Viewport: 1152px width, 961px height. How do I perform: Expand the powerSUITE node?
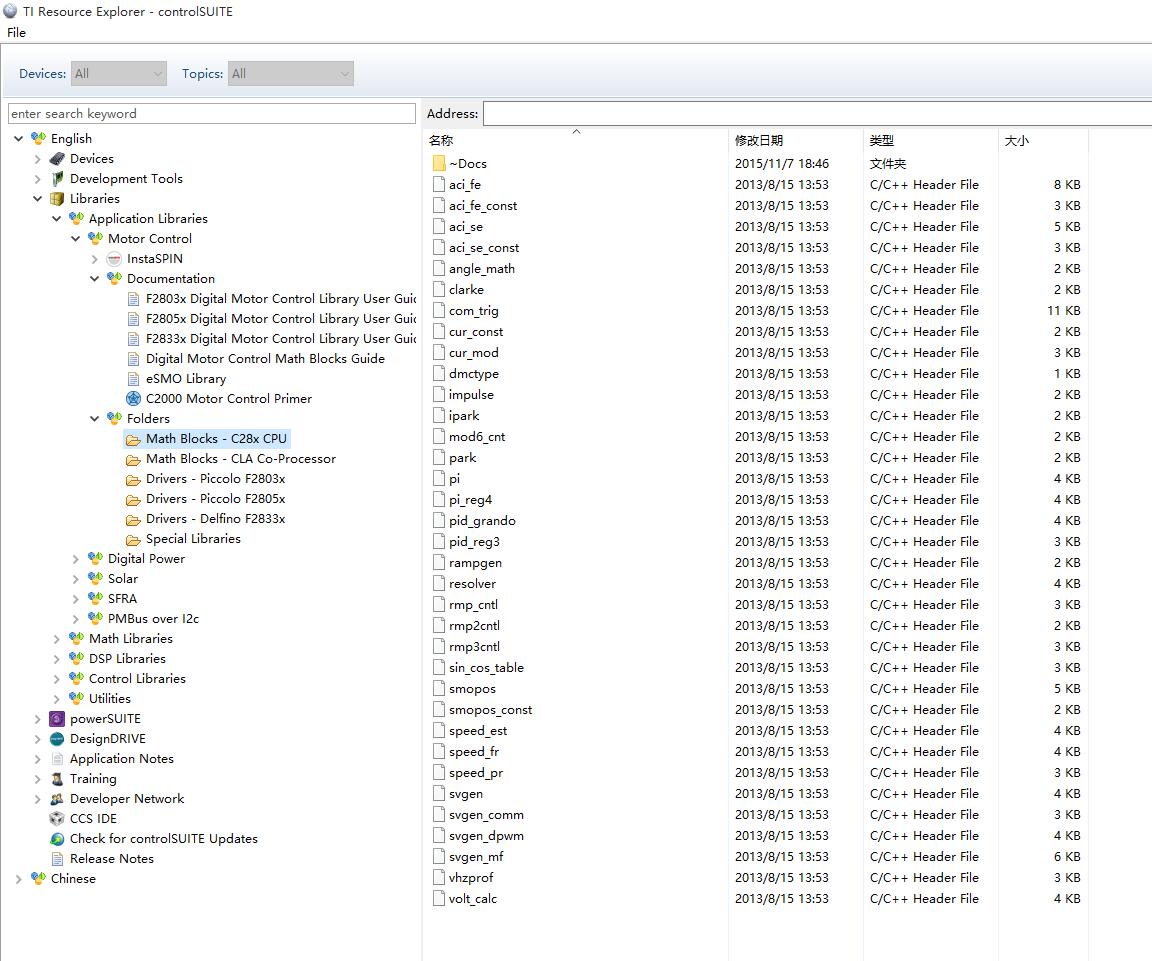pos(37,719)
